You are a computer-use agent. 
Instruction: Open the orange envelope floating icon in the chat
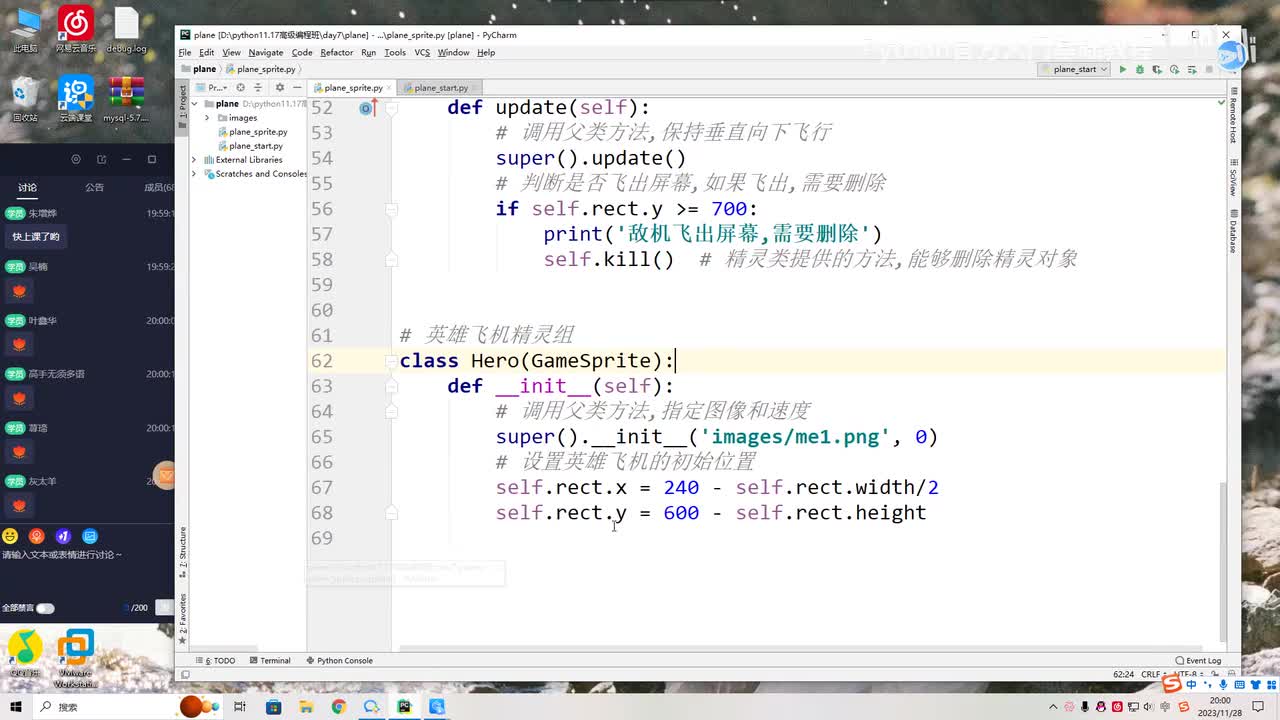(x=164, y=476)
